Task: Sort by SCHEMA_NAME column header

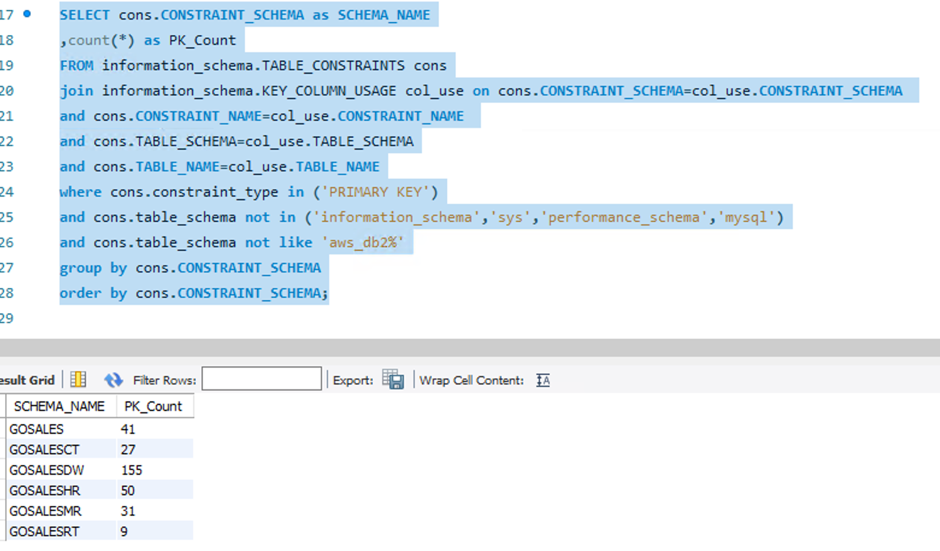Action: point(61,407)
